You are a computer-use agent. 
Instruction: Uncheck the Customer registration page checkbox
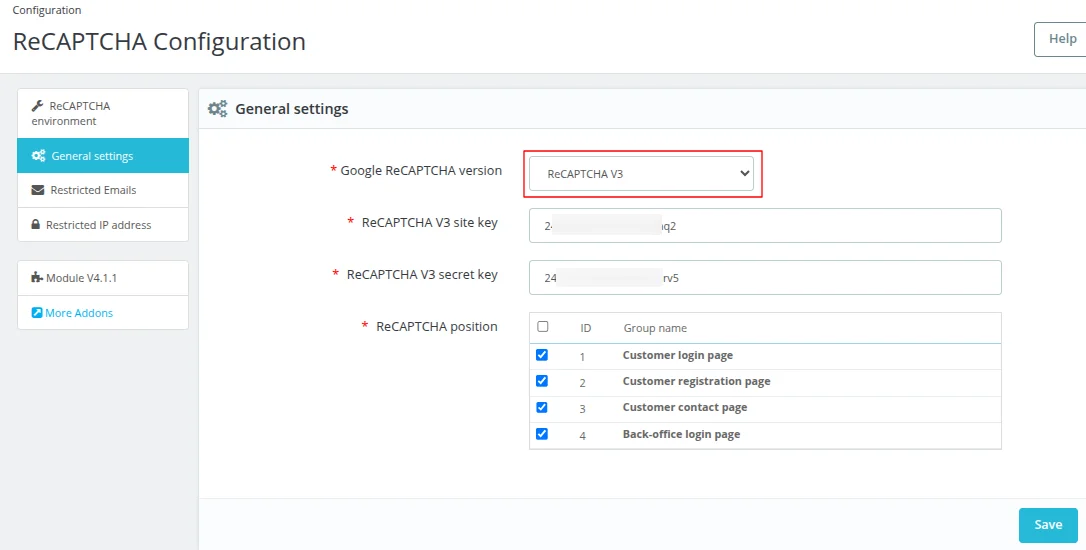[542, 381]
